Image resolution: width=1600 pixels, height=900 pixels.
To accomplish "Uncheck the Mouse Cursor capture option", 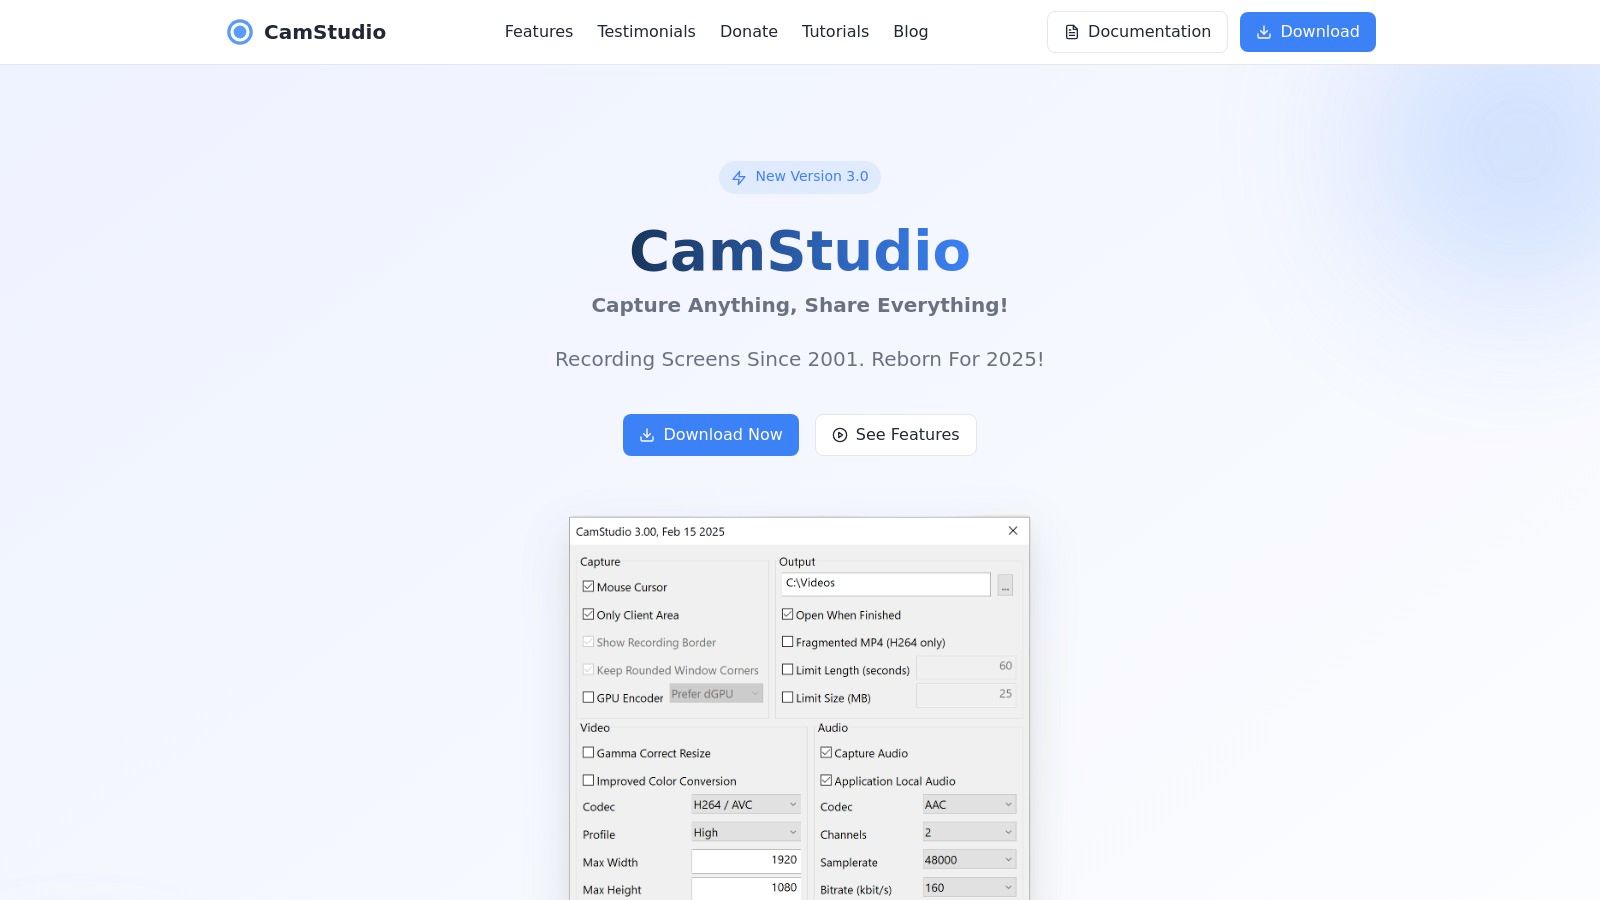I will click(588, 586).
